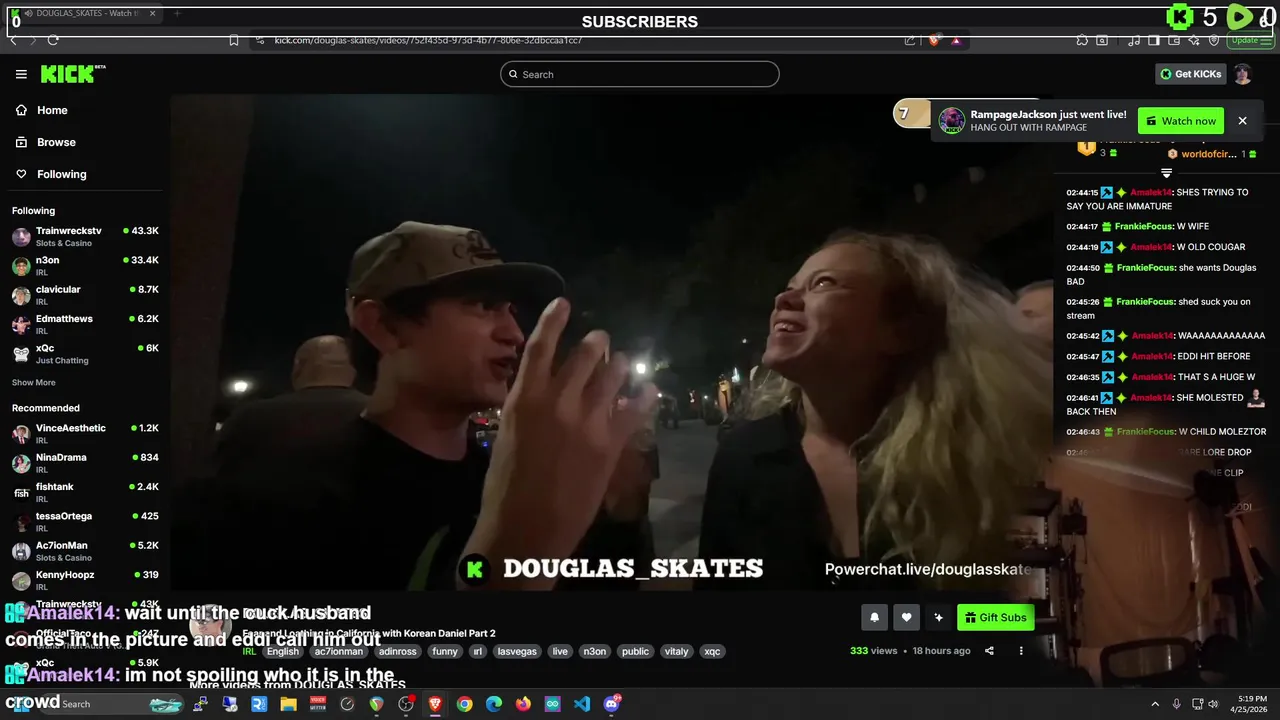1280x720 pixels.
Task: Click the volume icon in system tray
Action: (1213, 704)
